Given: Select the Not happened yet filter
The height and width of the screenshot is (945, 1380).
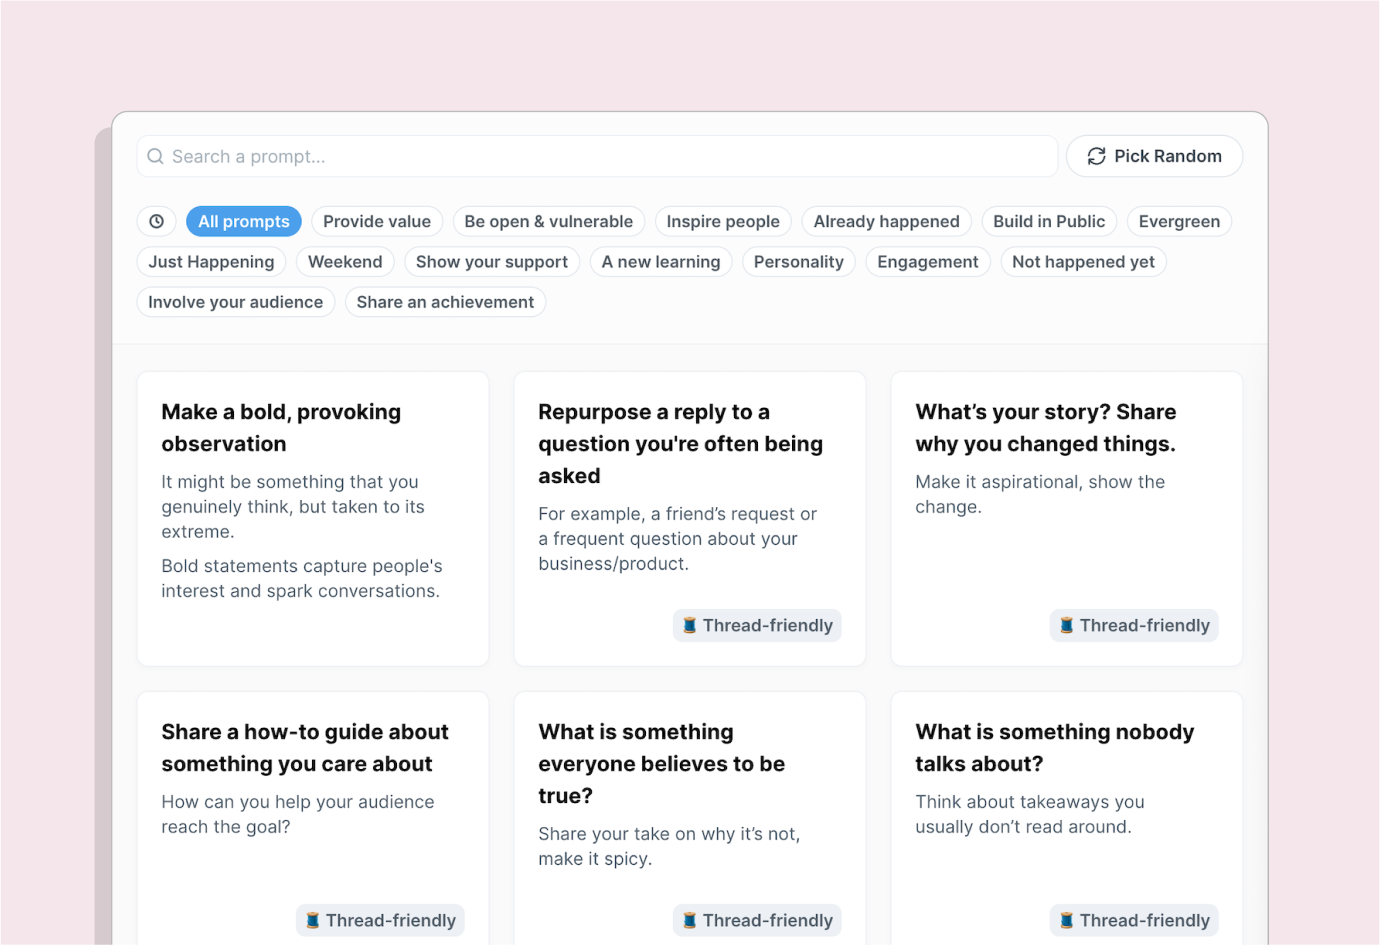Looking at the screenshot, I should pos(1083,261).
